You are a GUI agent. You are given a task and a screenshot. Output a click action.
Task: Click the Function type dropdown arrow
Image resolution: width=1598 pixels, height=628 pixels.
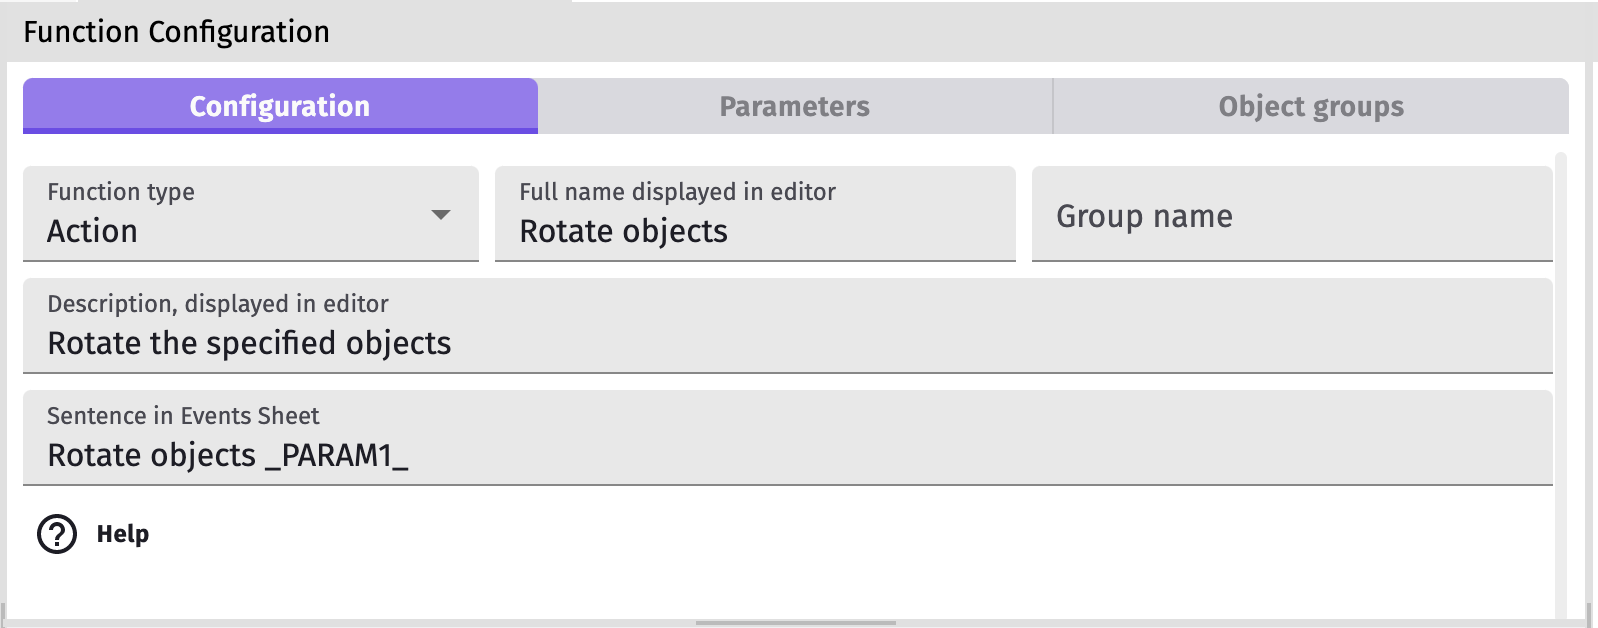440,215
